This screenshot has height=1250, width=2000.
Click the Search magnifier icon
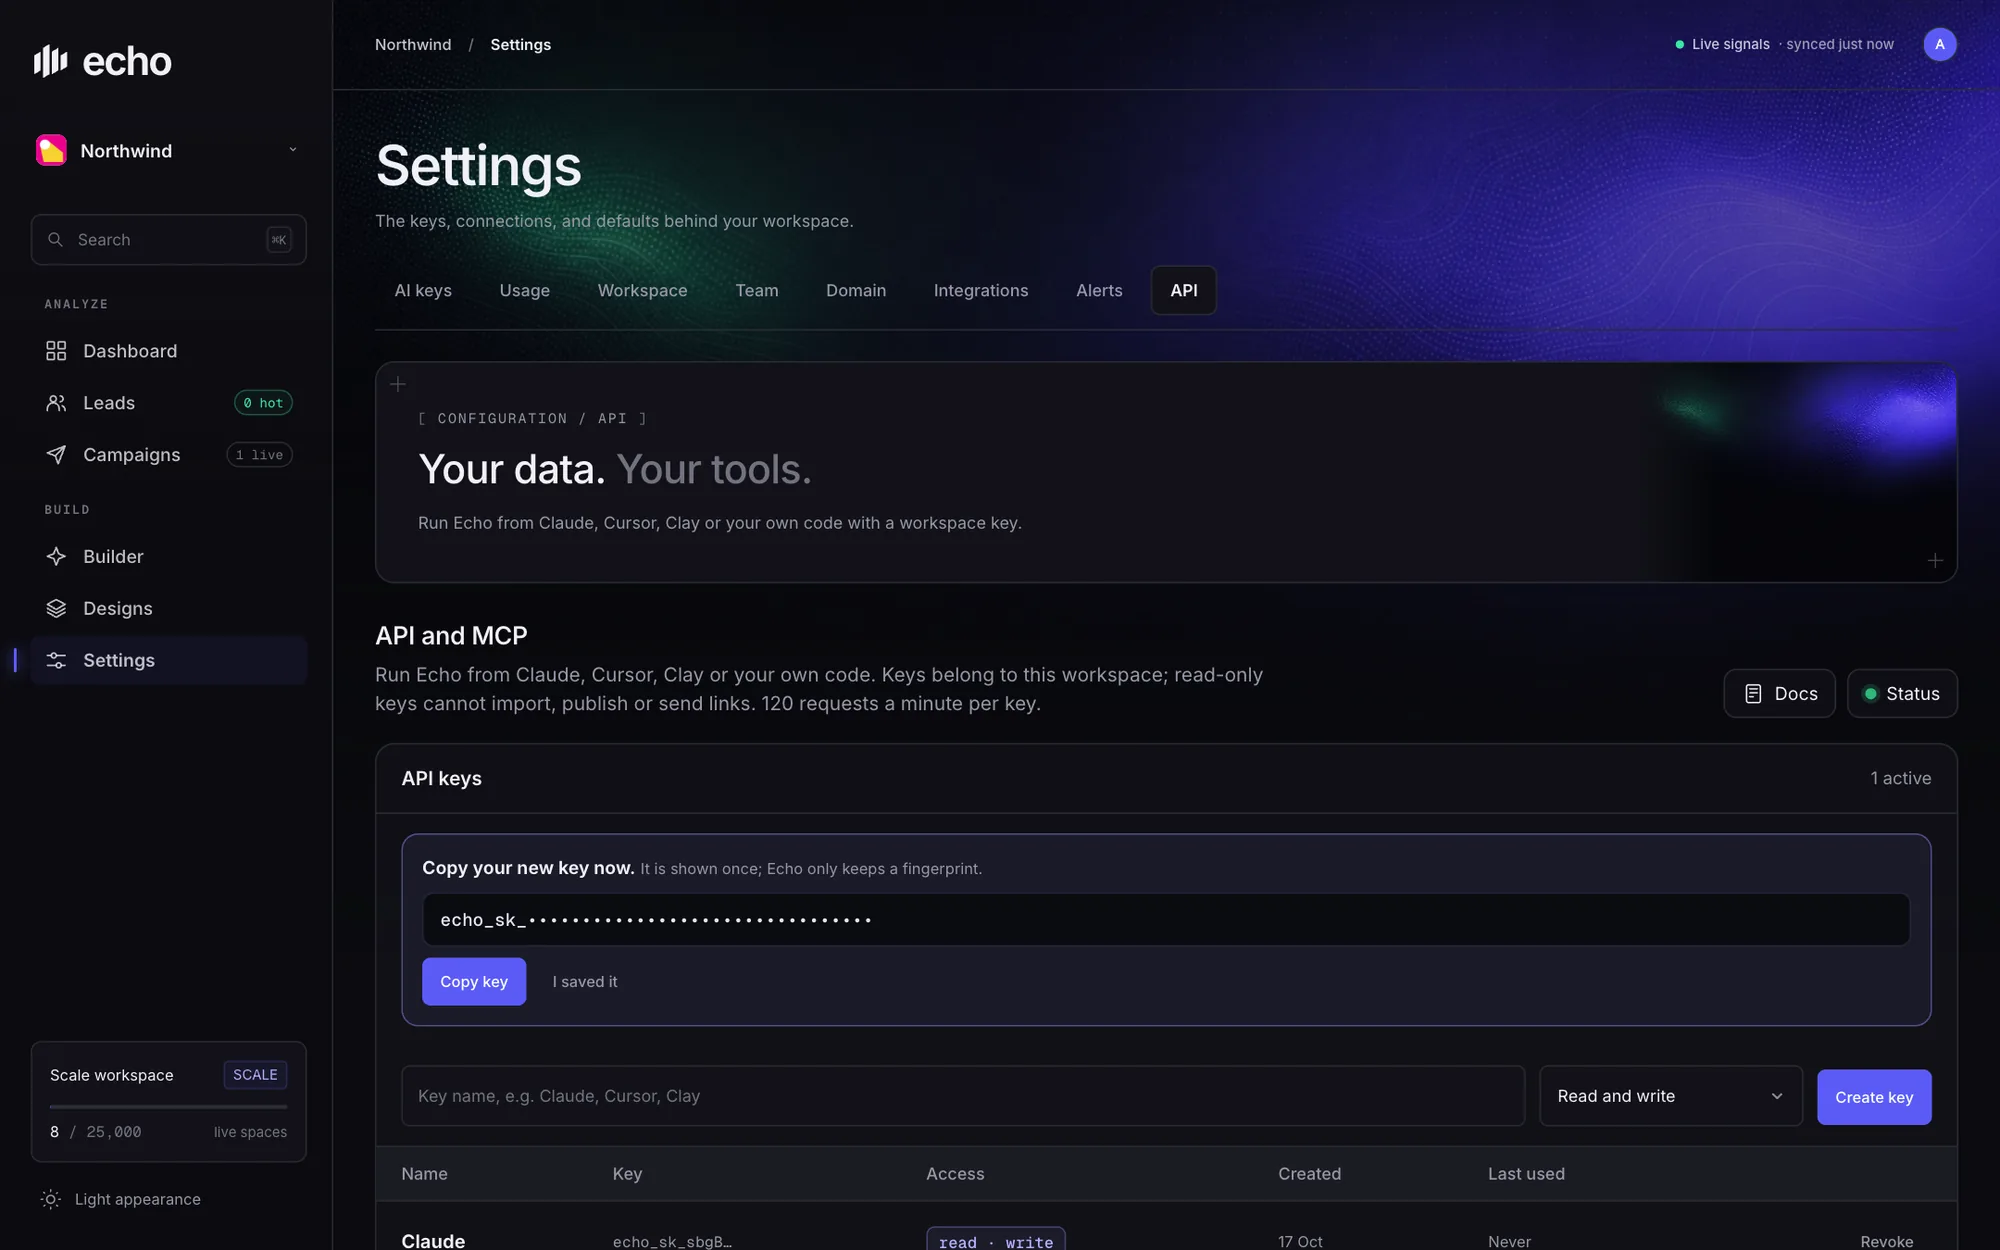[x=56, y=240]
